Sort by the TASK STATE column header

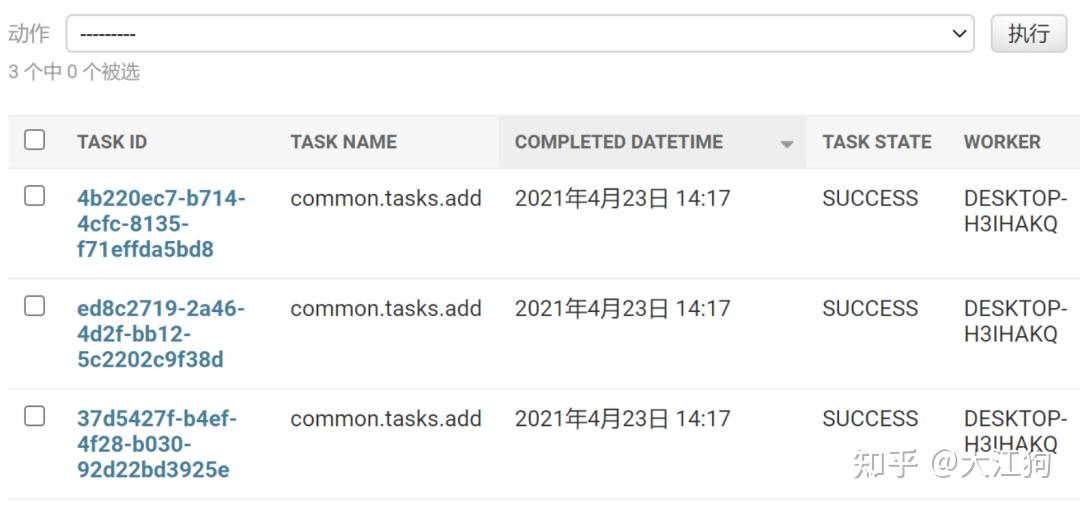click(876, 142)
